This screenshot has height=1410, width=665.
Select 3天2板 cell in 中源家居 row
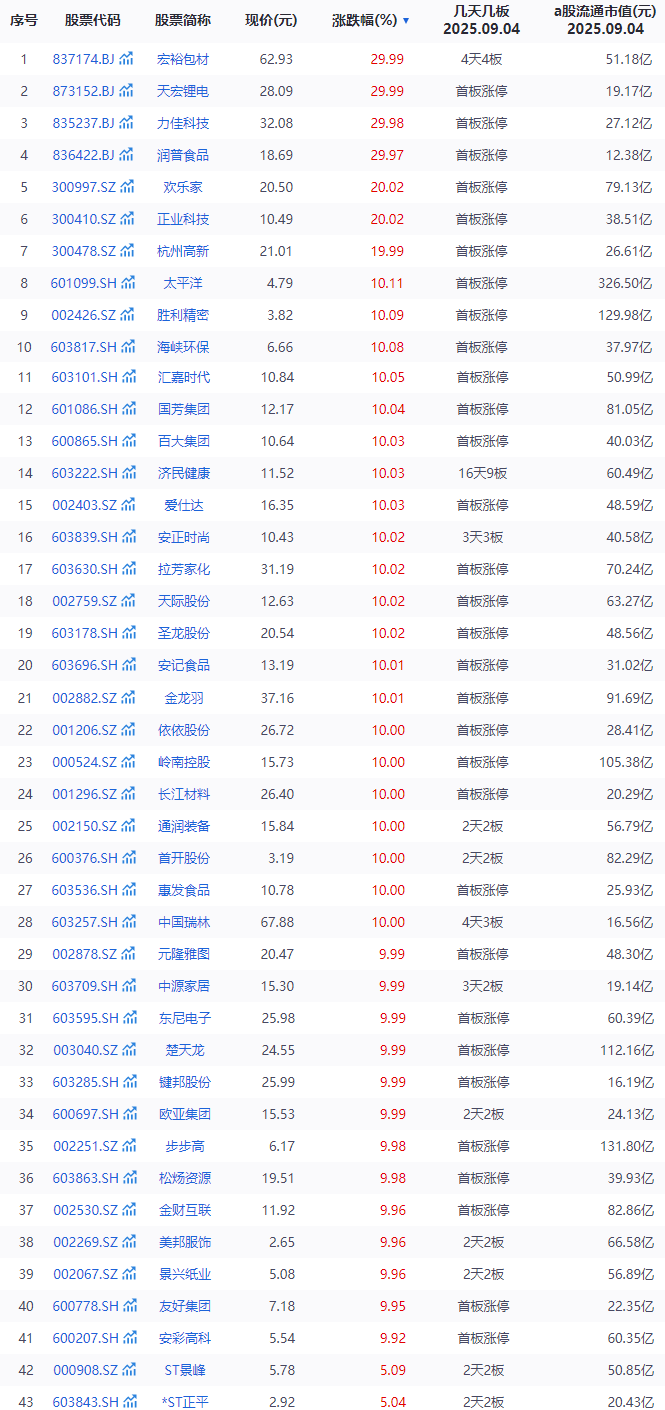482,986
